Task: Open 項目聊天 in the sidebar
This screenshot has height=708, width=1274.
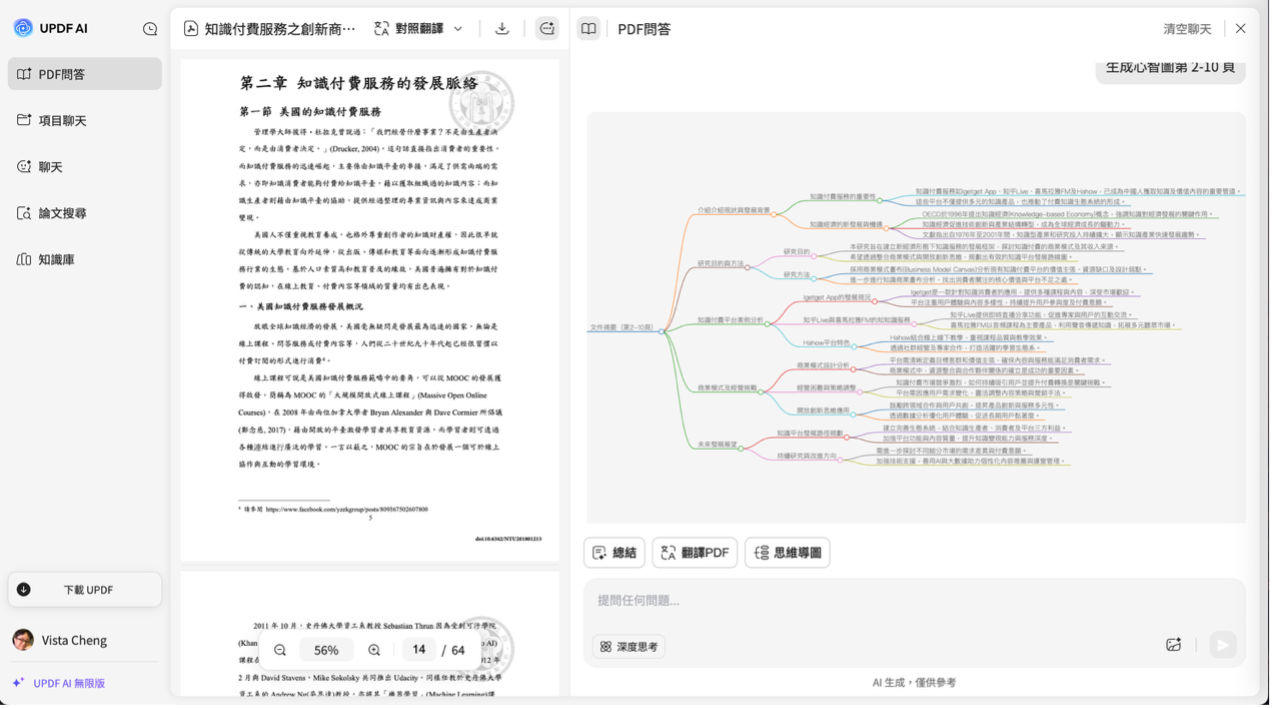Action: (x=85, y=120)
